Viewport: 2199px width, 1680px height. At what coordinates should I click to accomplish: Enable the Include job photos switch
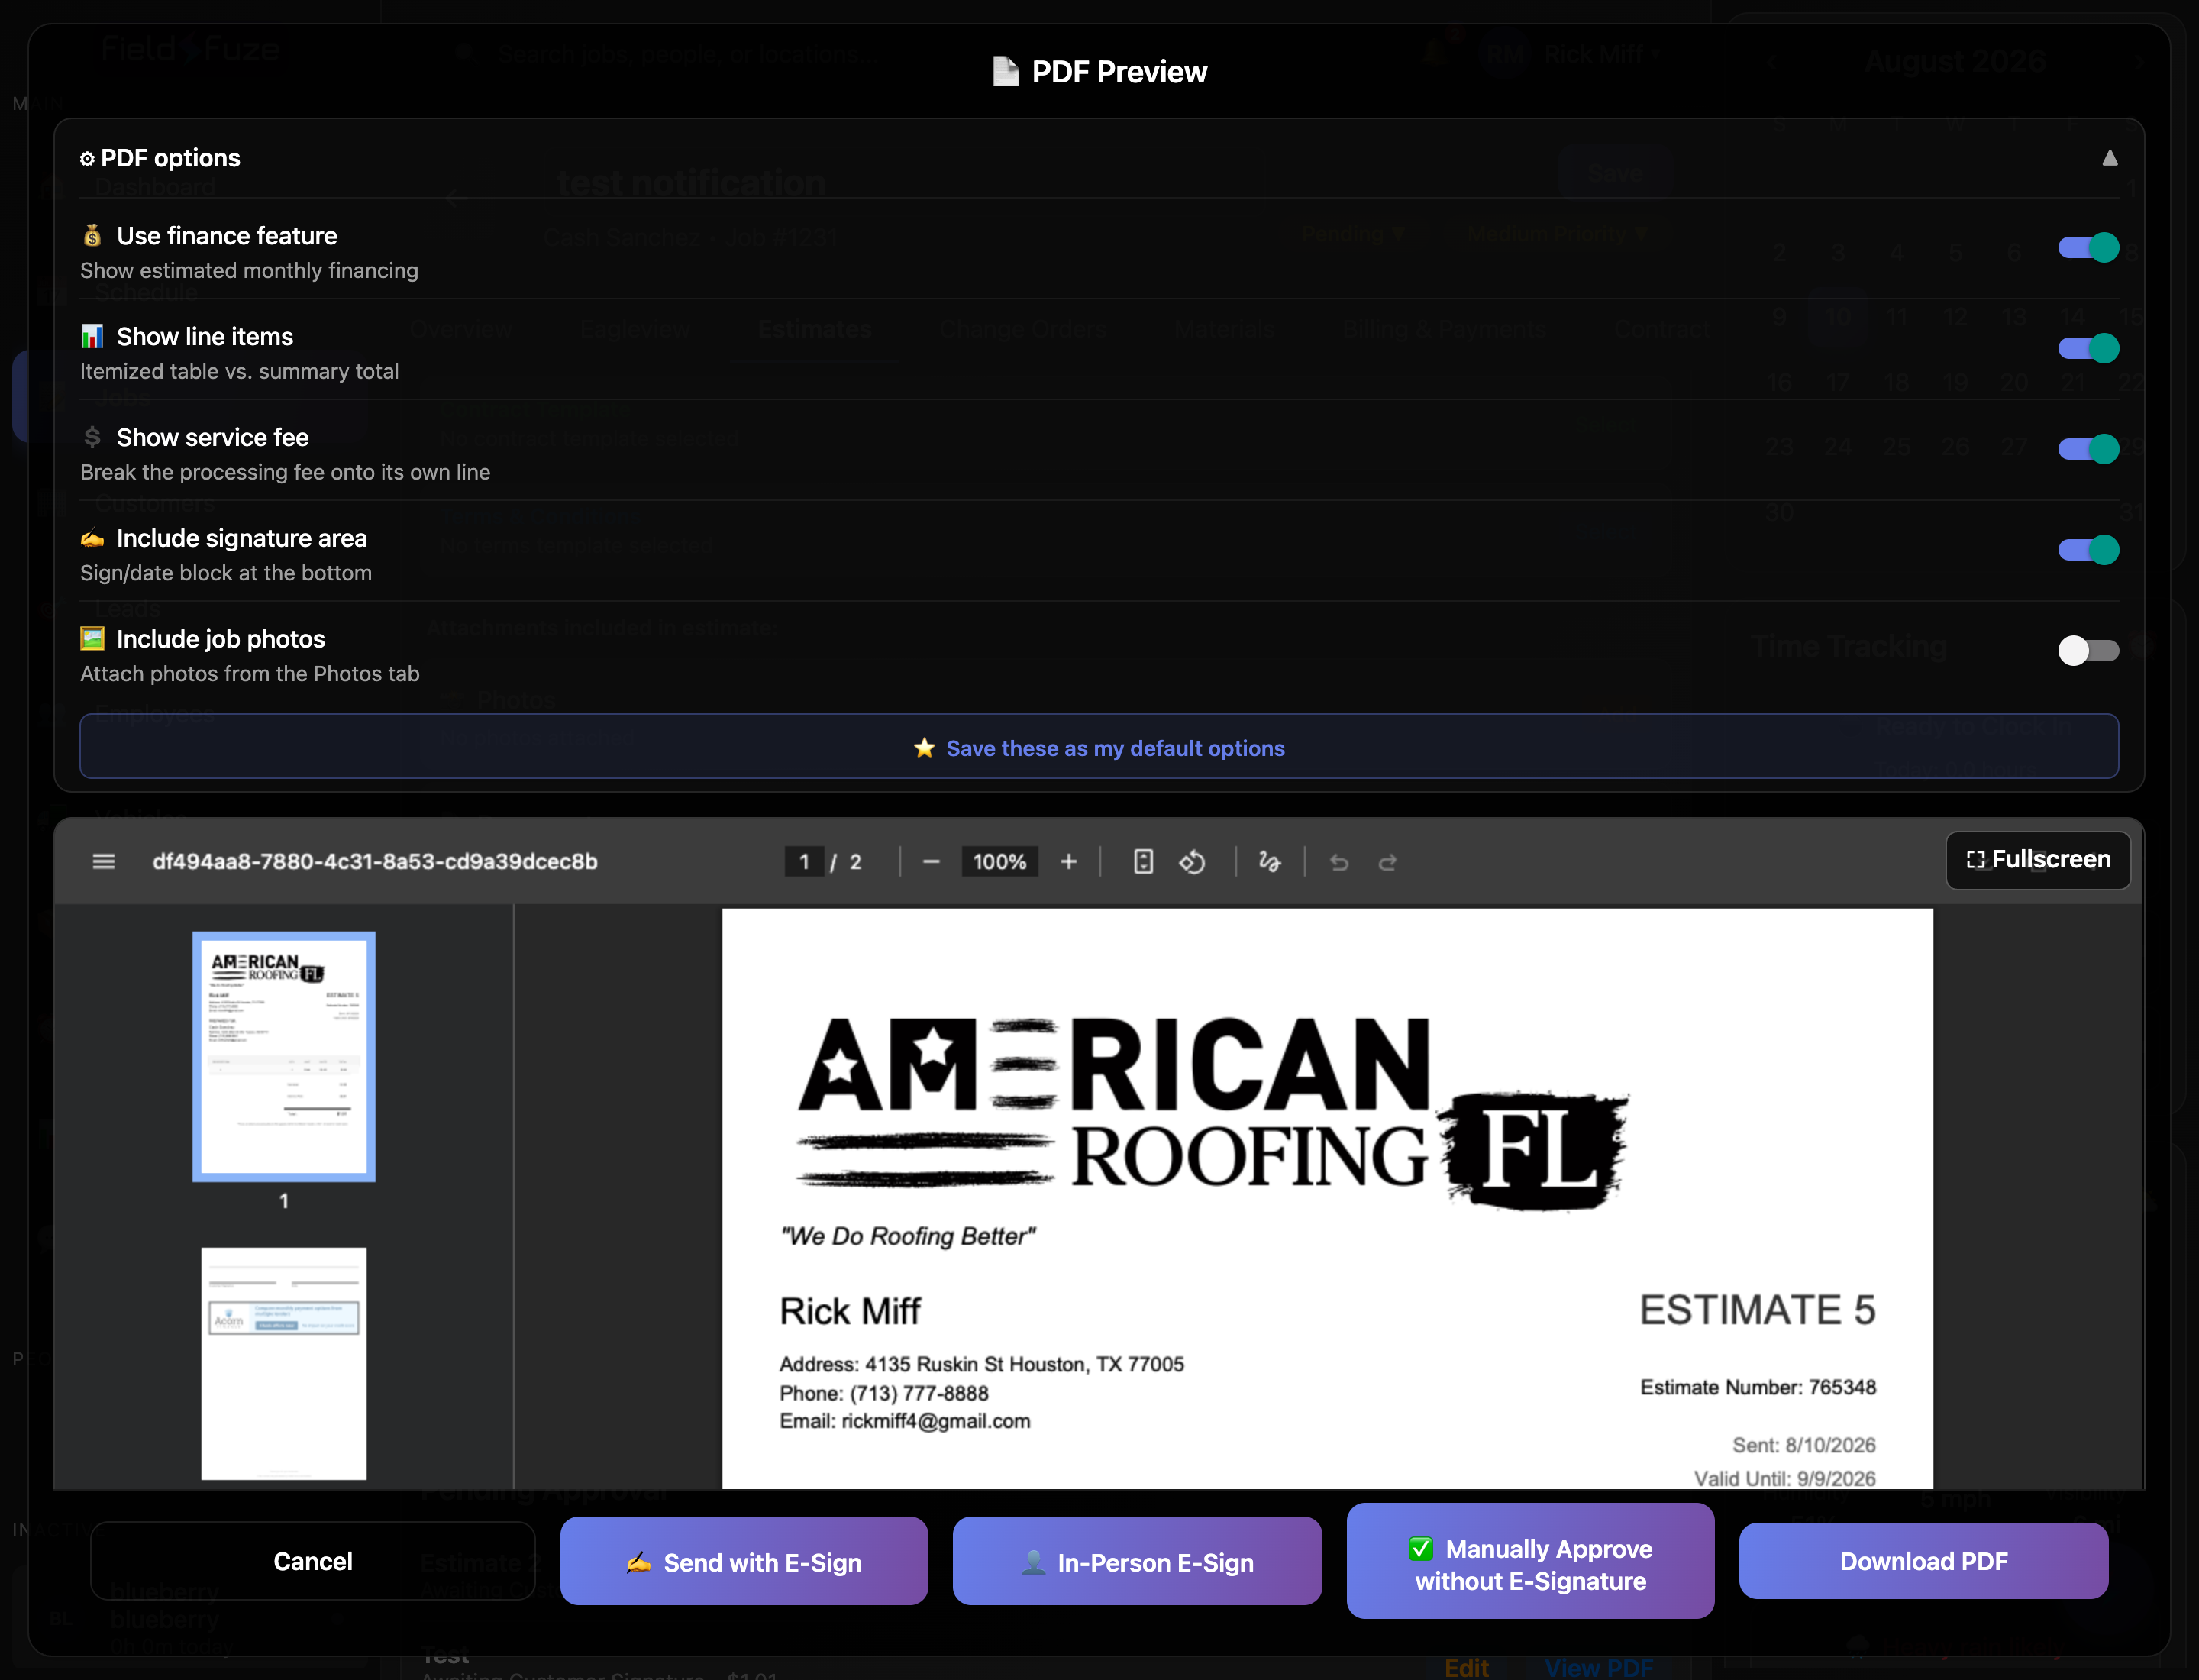pyautogui.click(x=2088, y=651)
